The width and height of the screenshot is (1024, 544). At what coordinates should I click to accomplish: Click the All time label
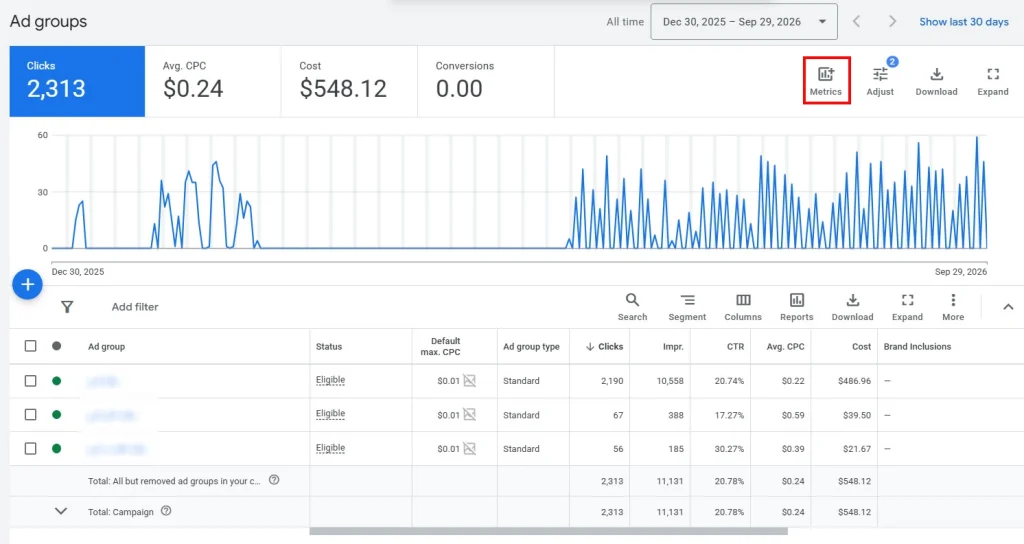[x=625, y=22]
